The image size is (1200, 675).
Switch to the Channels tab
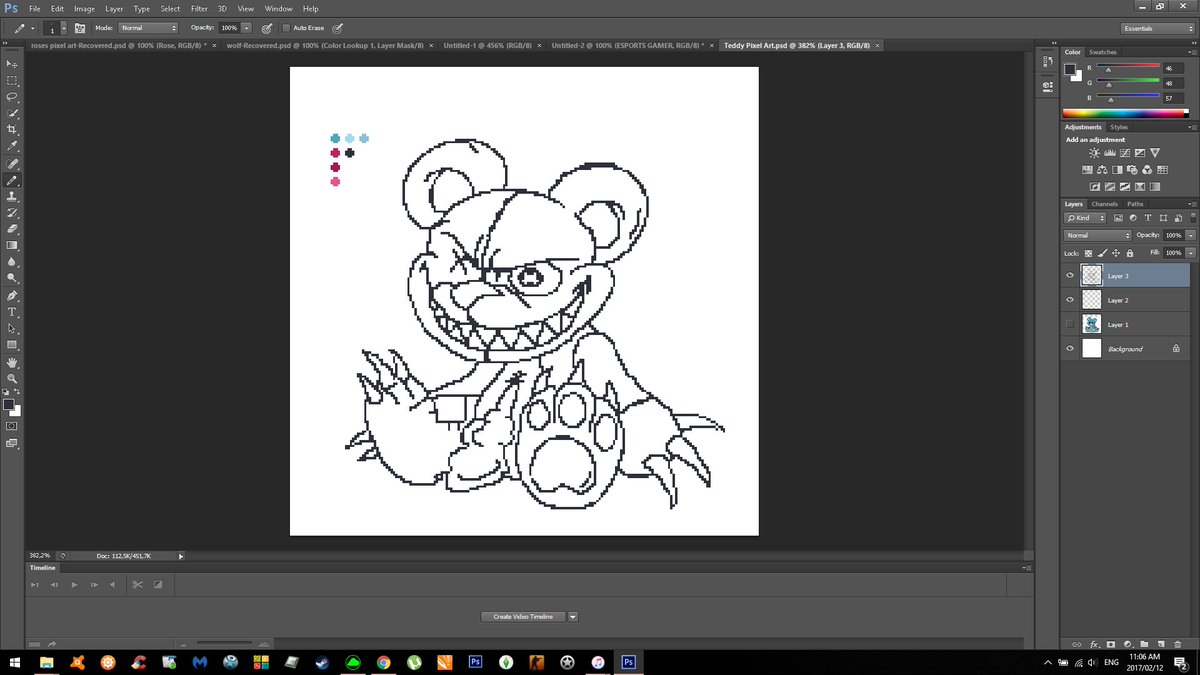[x=1105, y=204]
